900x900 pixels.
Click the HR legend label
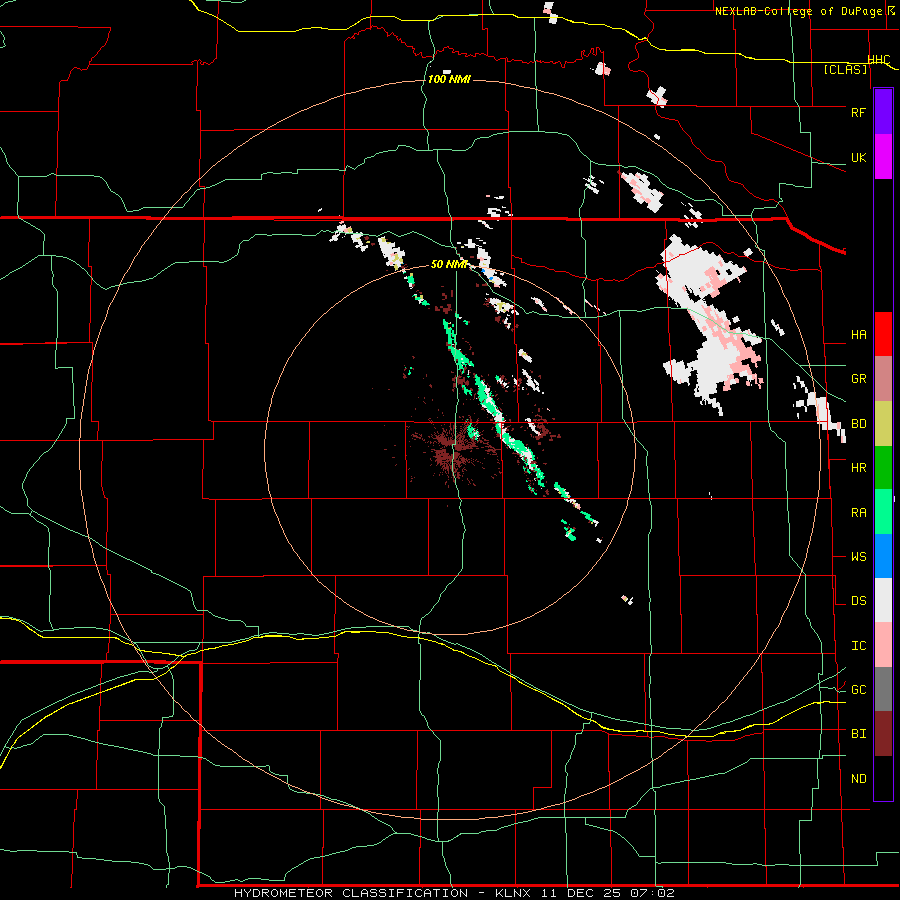click(x=858, y=468)
